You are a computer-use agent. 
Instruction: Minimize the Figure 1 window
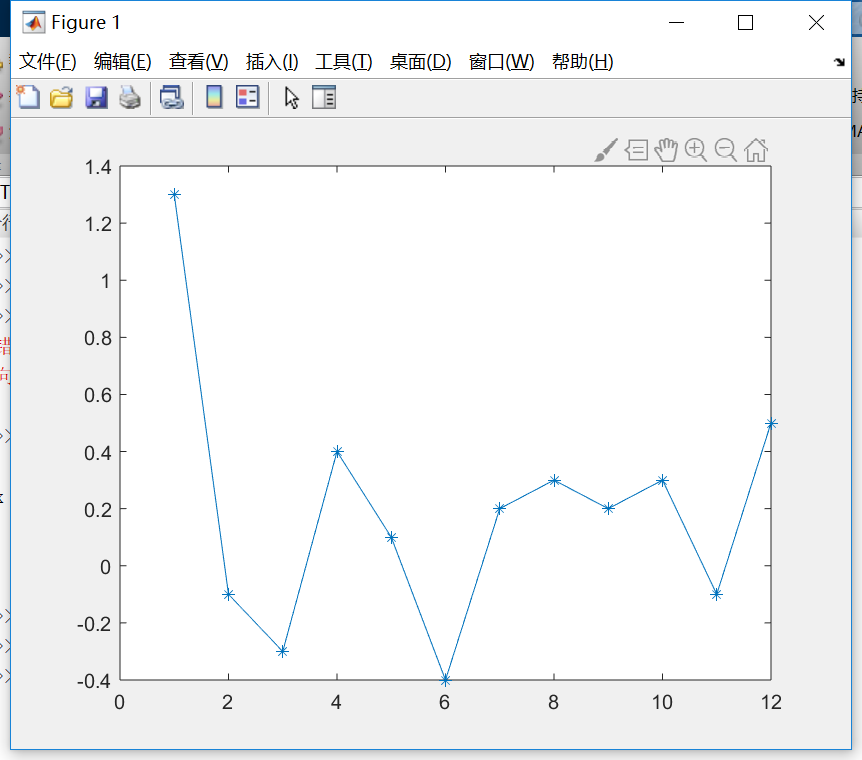click(676, 23)
